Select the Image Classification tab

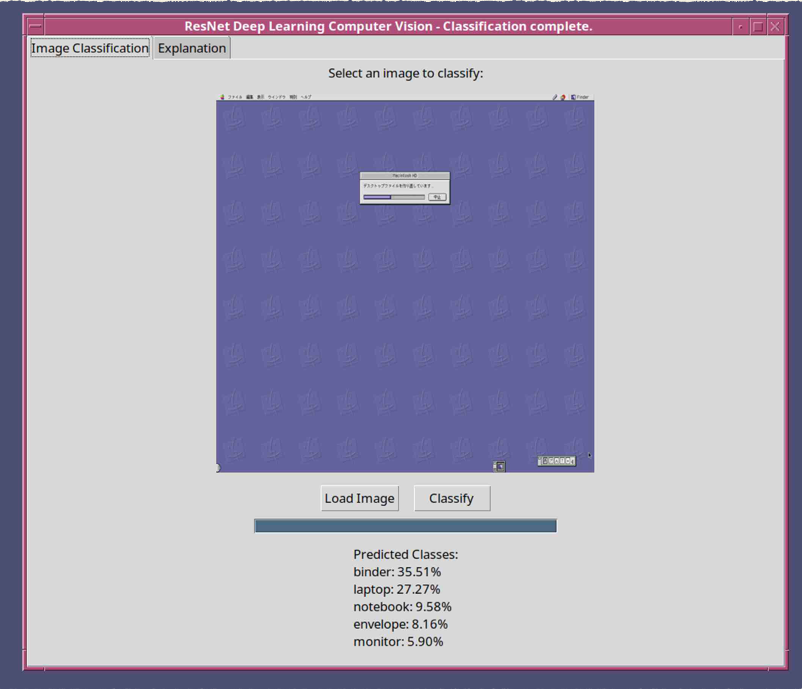90,48
